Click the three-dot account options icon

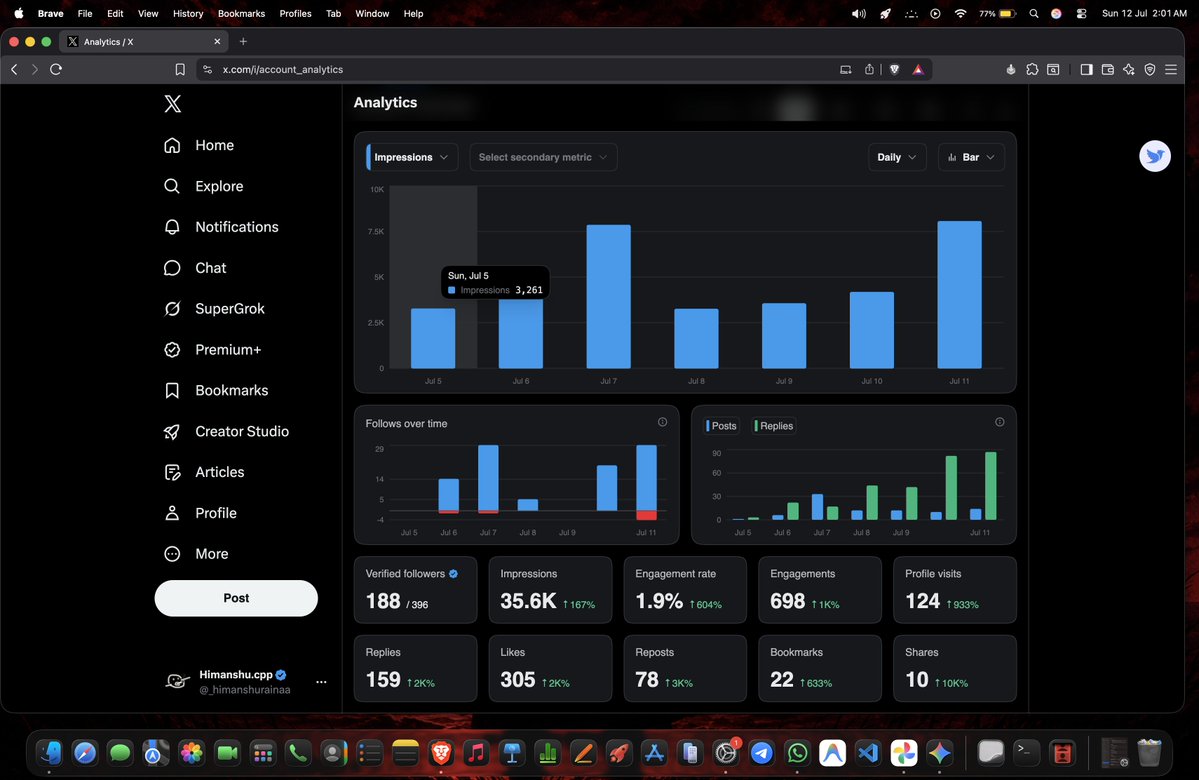[x=321, y=682]
